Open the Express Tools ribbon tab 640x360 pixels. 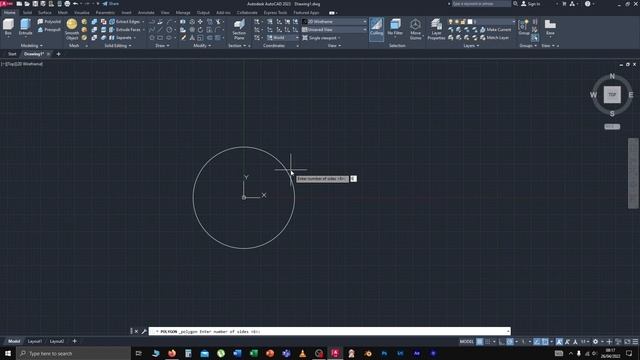click(x=275, y=13)
